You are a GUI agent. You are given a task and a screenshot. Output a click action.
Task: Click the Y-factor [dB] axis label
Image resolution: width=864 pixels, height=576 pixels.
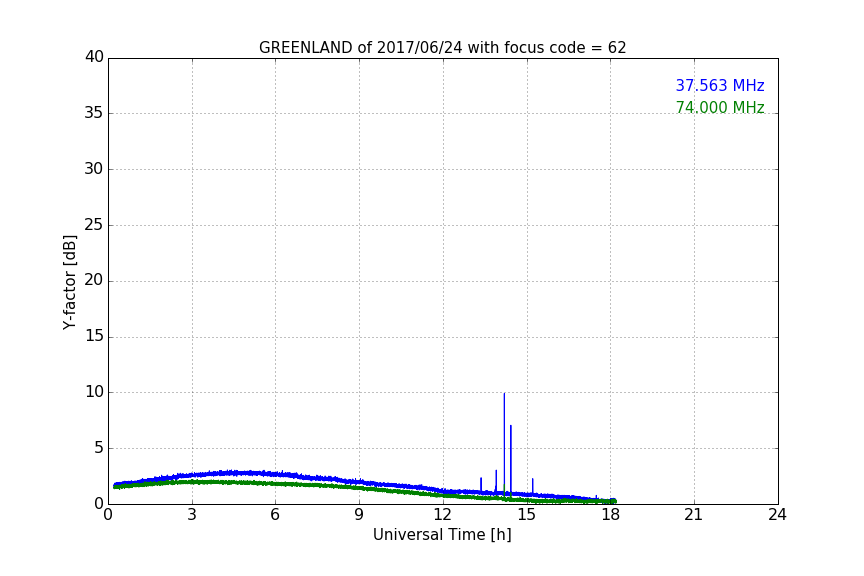(x=69, y=282)
